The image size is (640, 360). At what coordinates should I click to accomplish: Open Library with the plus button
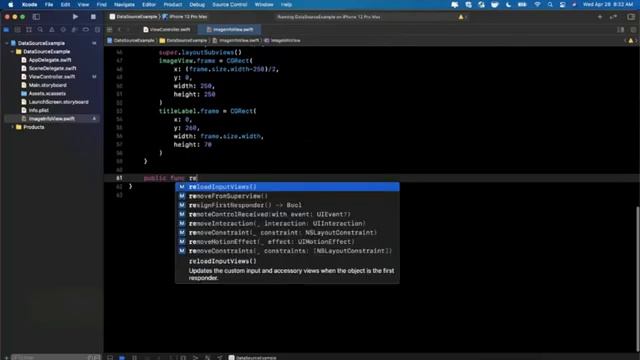[x=600, y=17]
